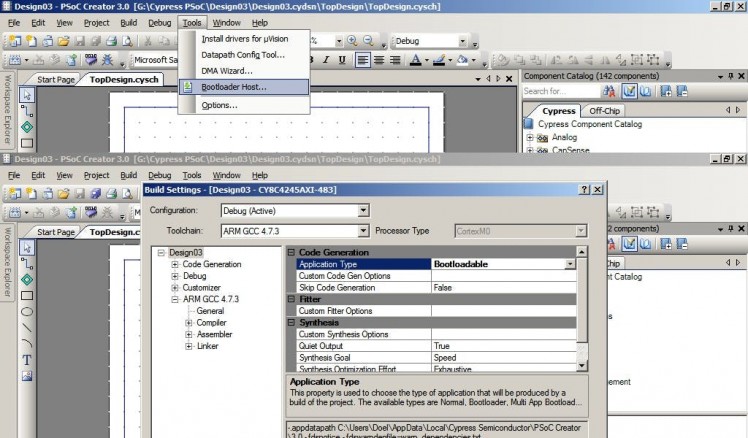748x438 pixels.
Task: Expand the Linker tree node
Action: [188, 346]
